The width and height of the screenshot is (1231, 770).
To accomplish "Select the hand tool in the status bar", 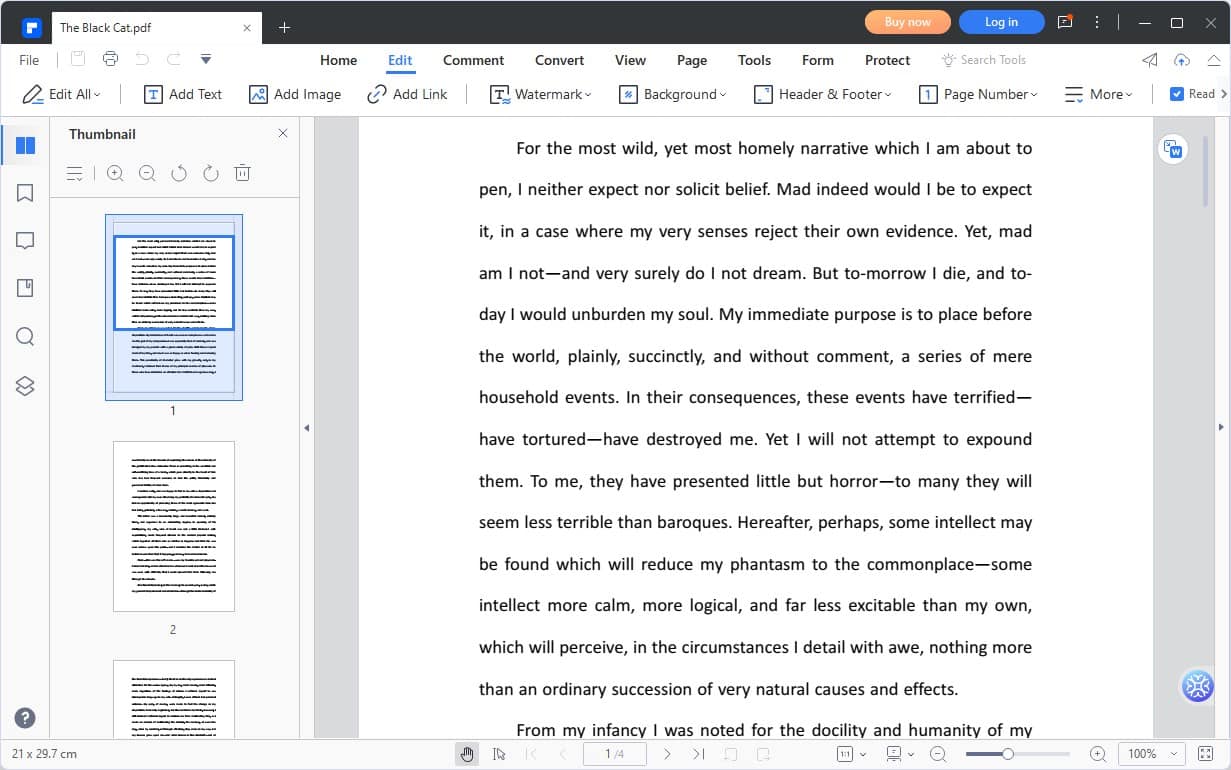I will coord(467,754).
